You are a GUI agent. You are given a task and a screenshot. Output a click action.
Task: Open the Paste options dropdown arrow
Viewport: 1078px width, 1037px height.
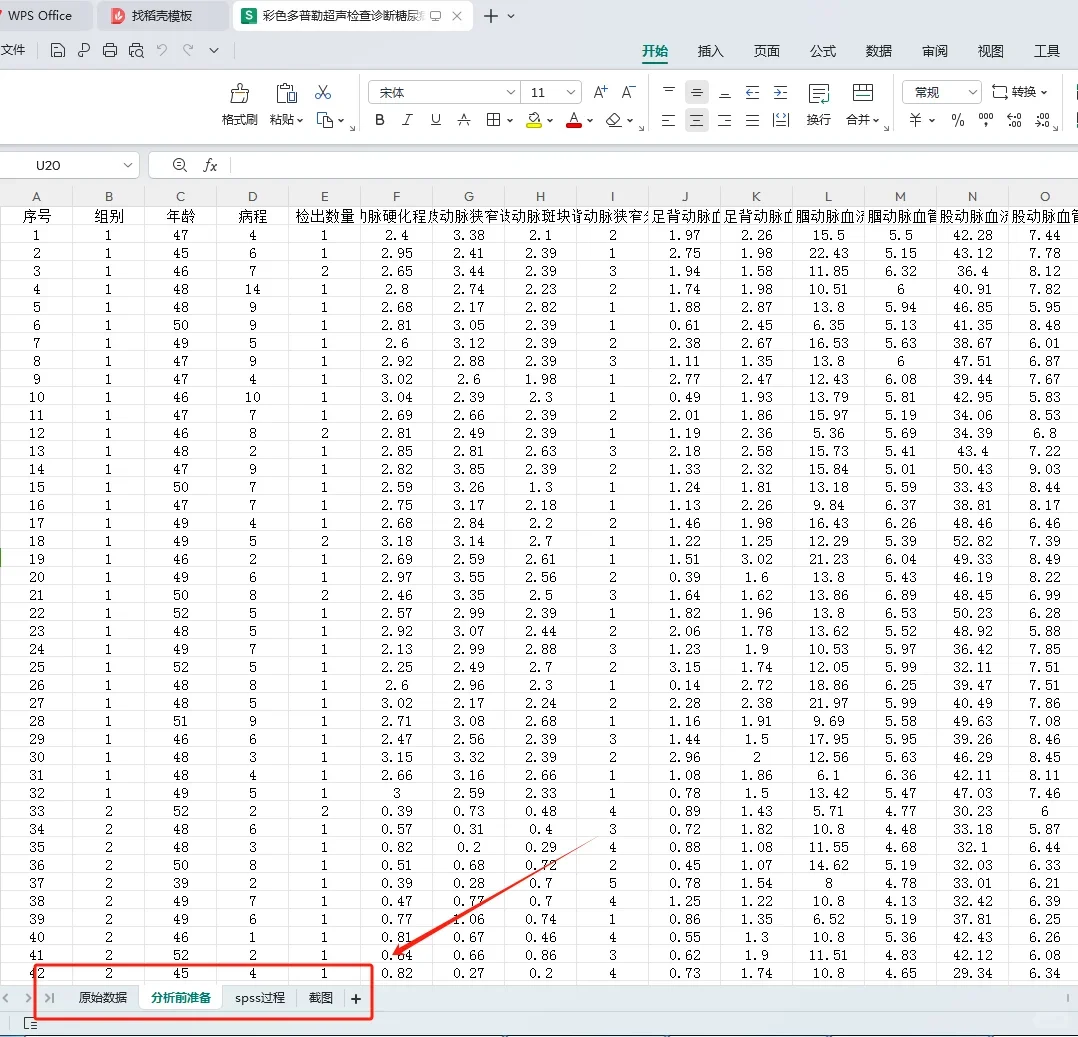[300, 120]
